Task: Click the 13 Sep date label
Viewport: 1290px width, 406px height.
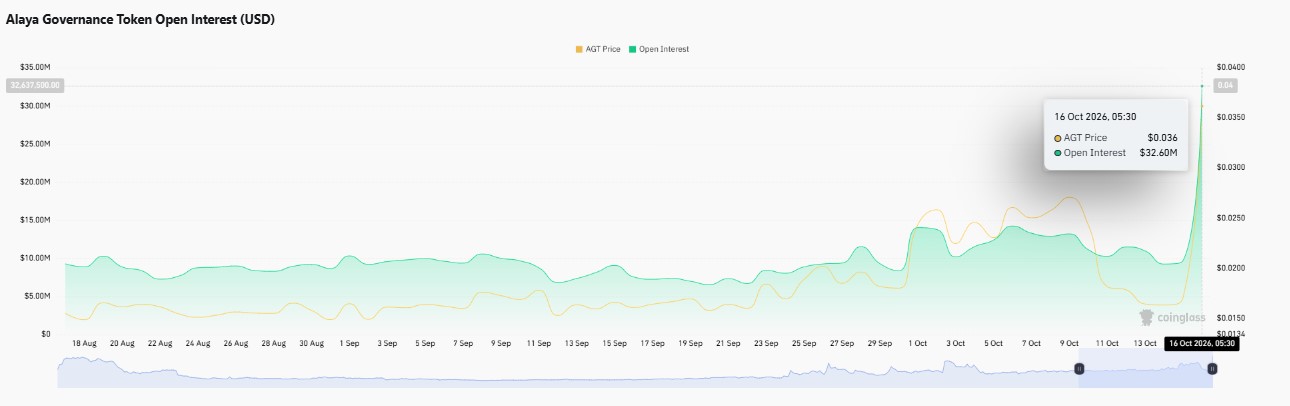Action: pyautogui.click(x=576, y=343)
